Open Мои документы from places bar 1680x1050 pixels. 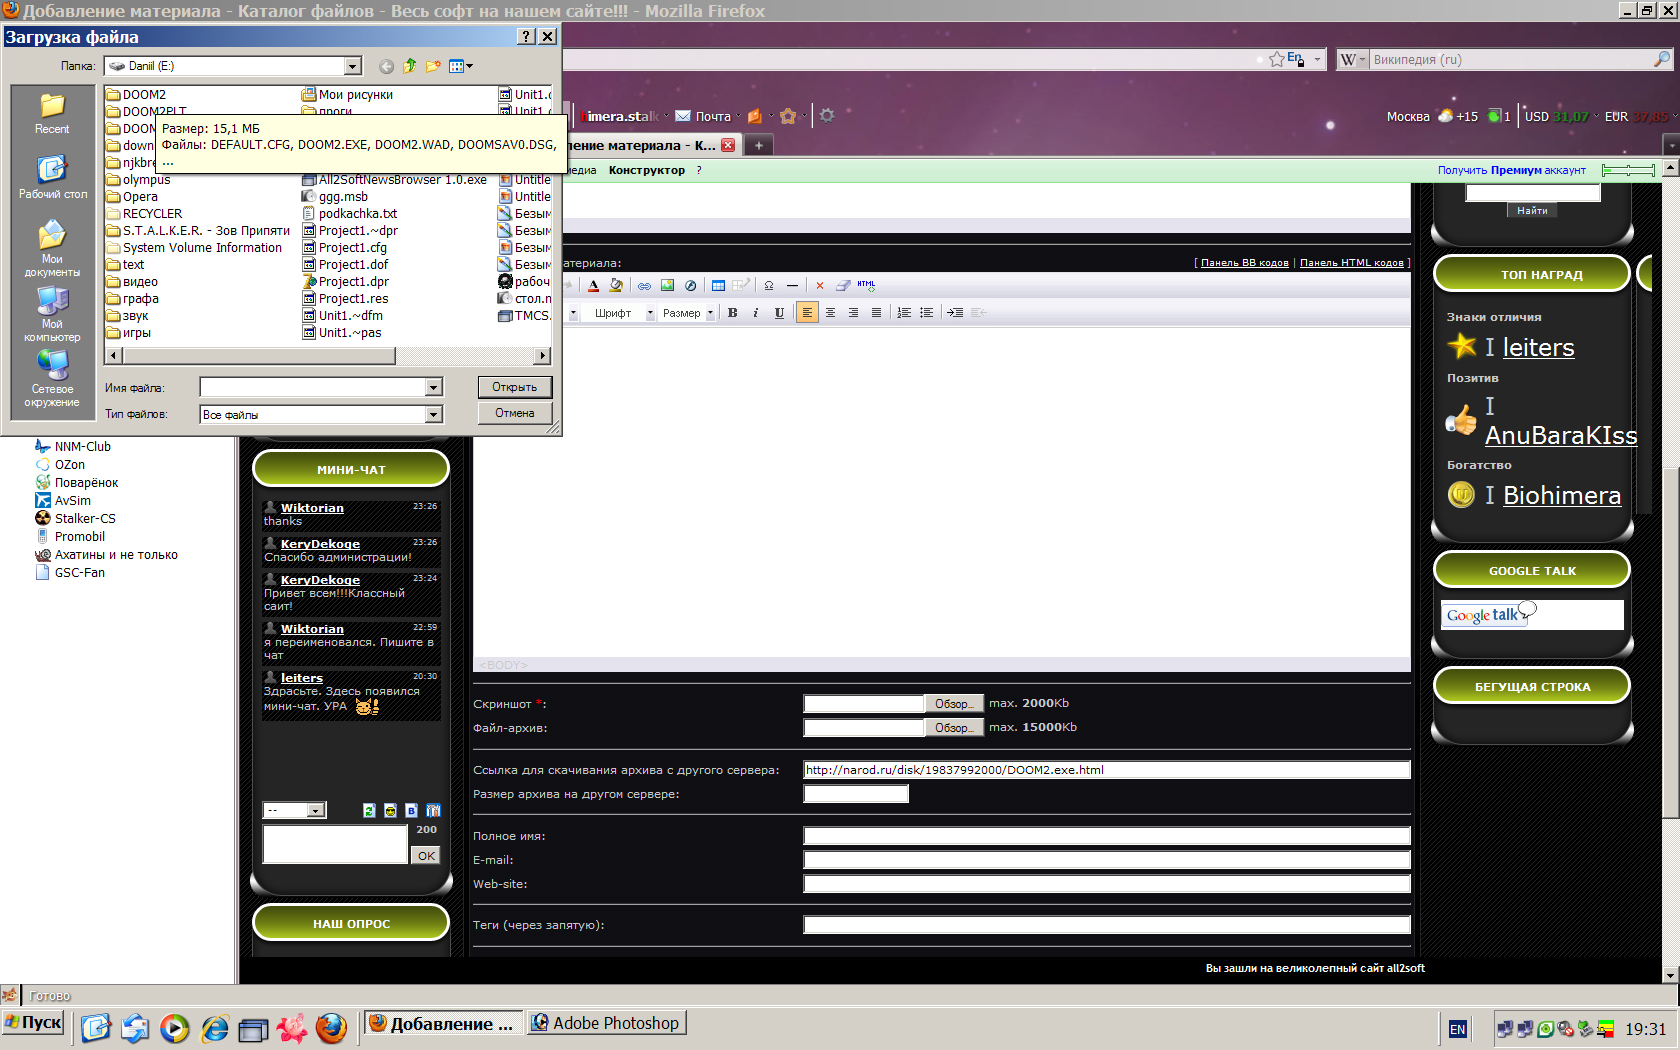click(52, 248)
